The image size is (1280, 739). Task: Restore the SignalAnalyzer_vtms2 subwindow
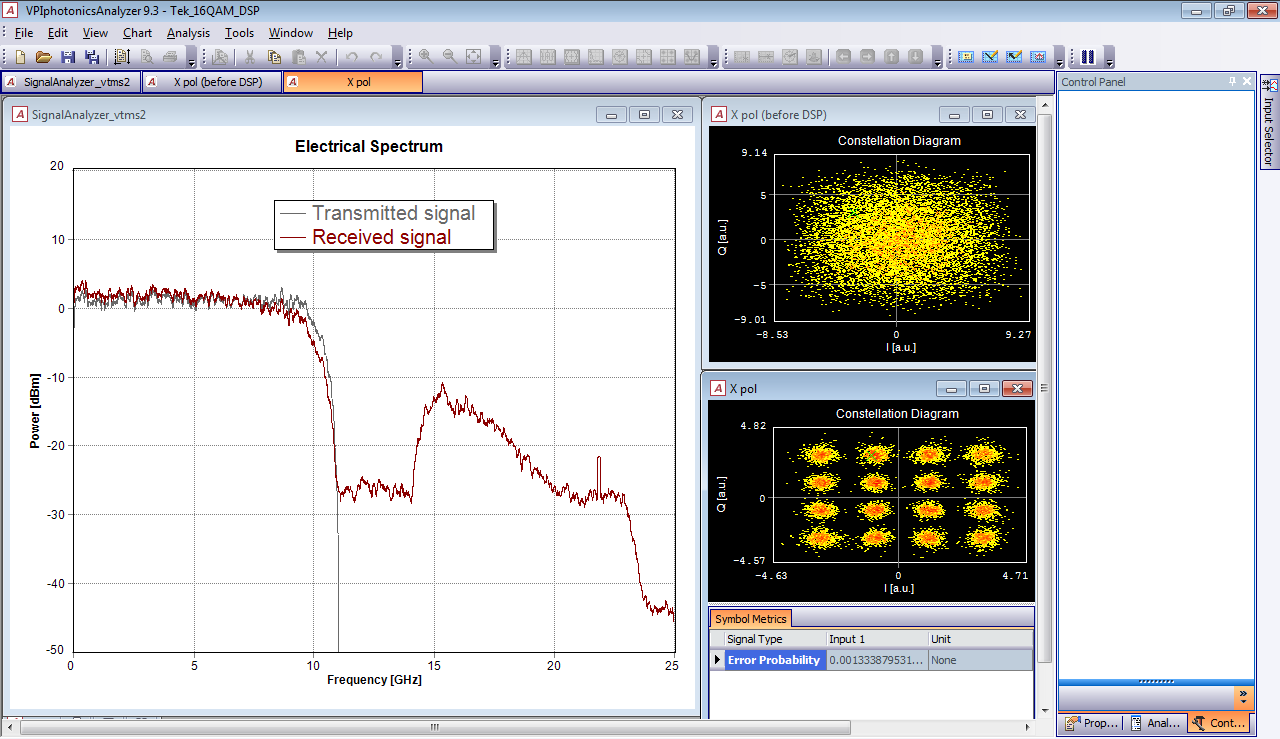(644, 115)
